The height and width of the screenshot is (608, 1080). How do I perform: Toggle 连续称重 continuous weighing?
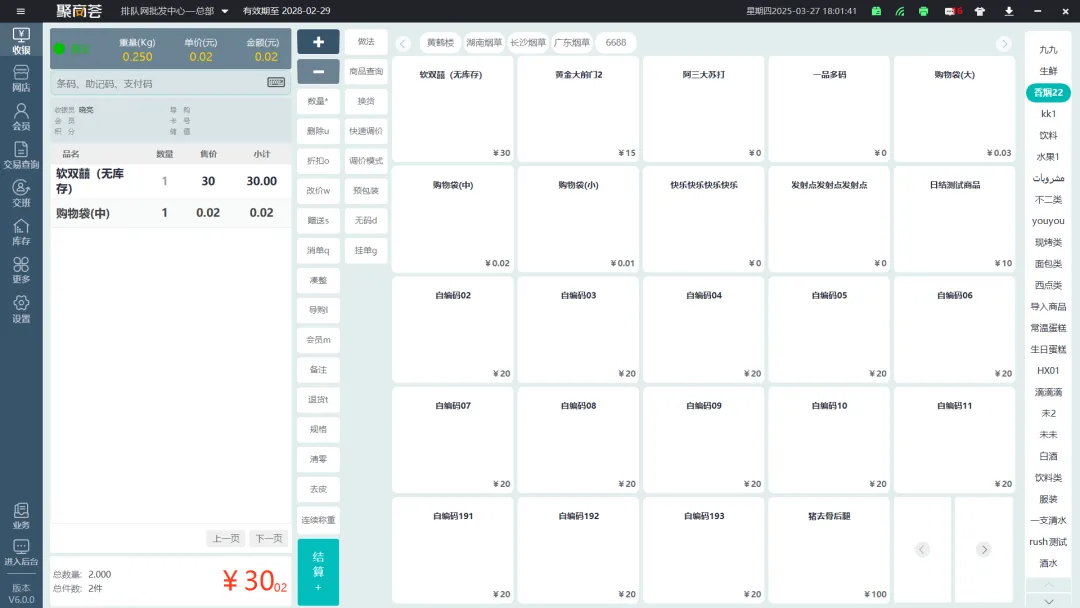coord(318,520)
